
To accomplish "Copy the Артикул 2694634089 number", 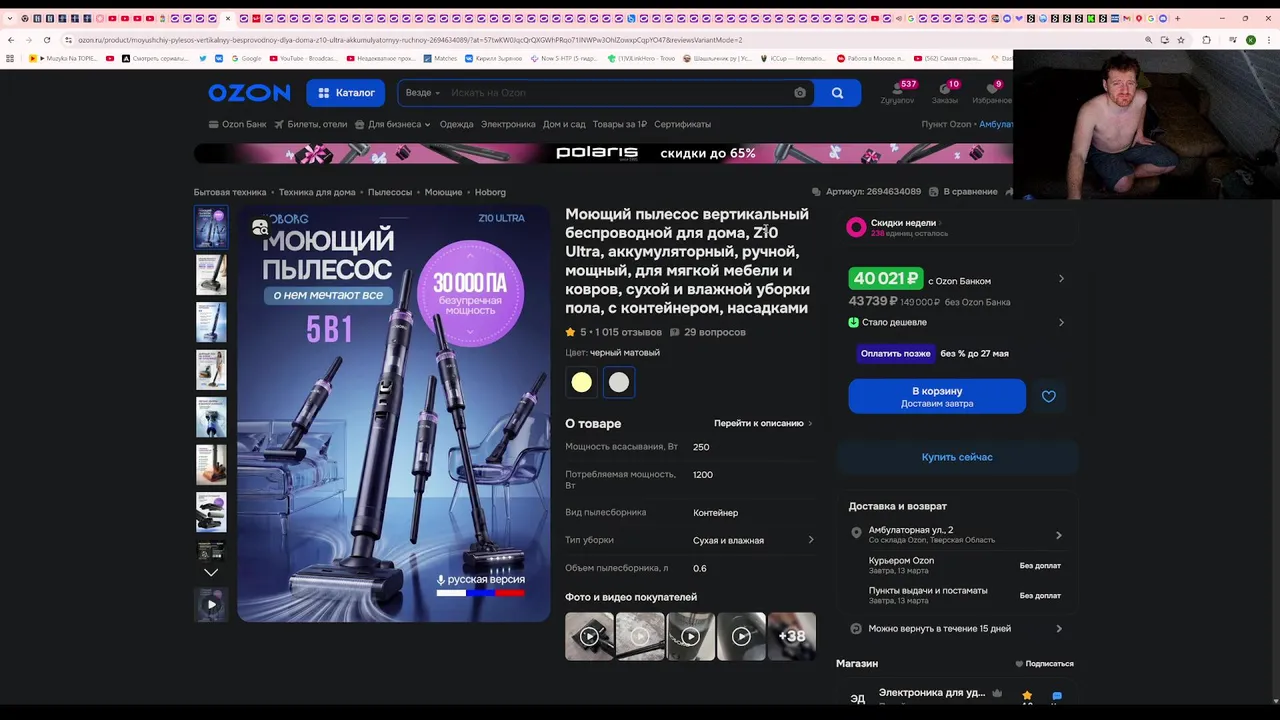I will [866, 192].
